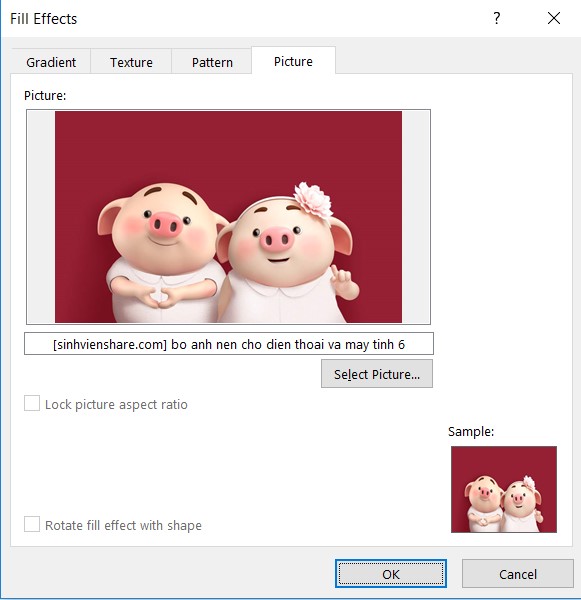The height and width of the screenshot is (600, 581).
Task: Select the Picture tab
Action: coord(293,61)
